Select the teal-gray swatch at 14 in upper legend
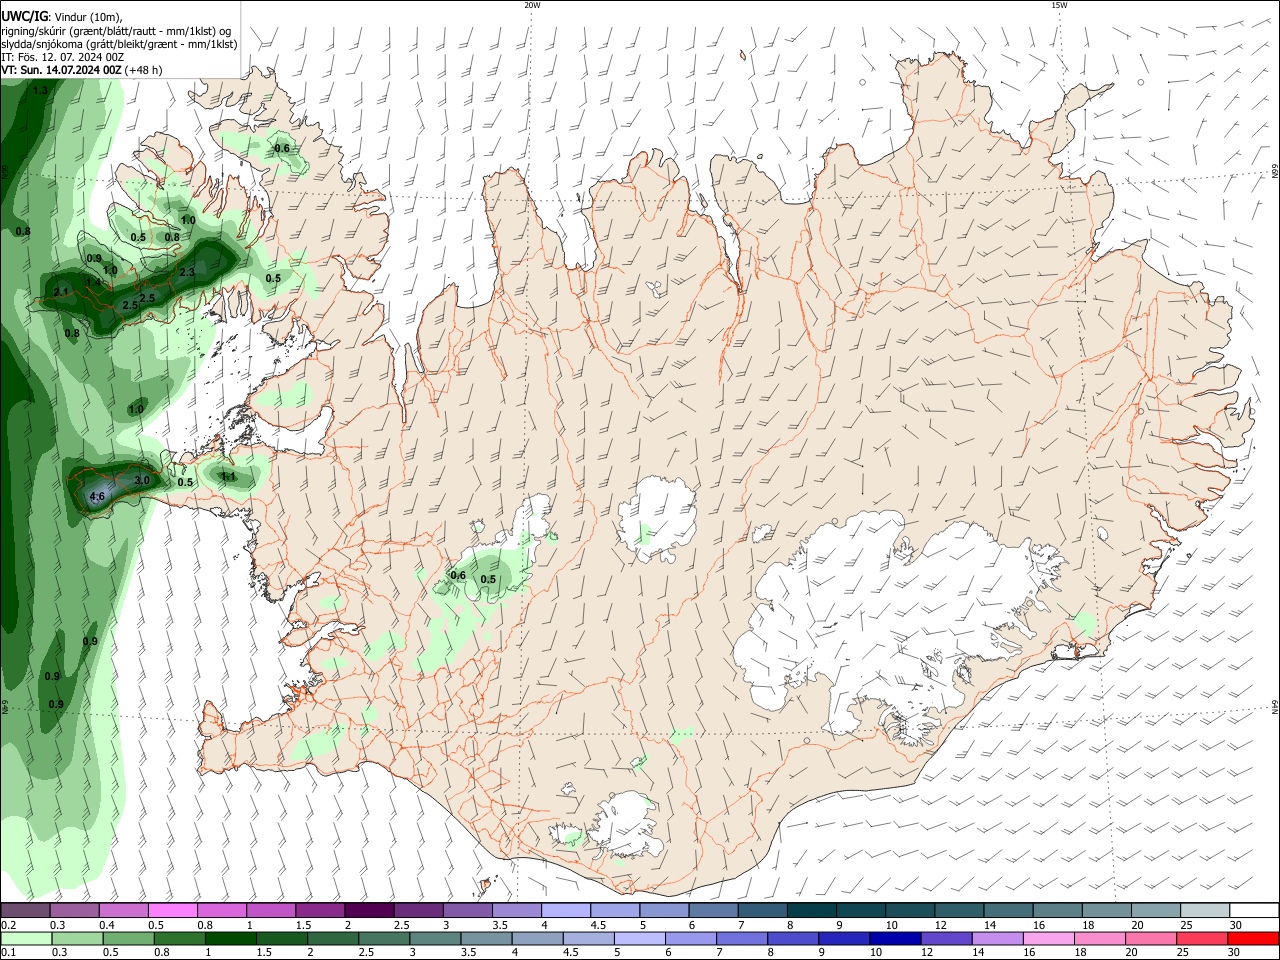This screenshot has height=960, width=1280. click(1008, 910)
